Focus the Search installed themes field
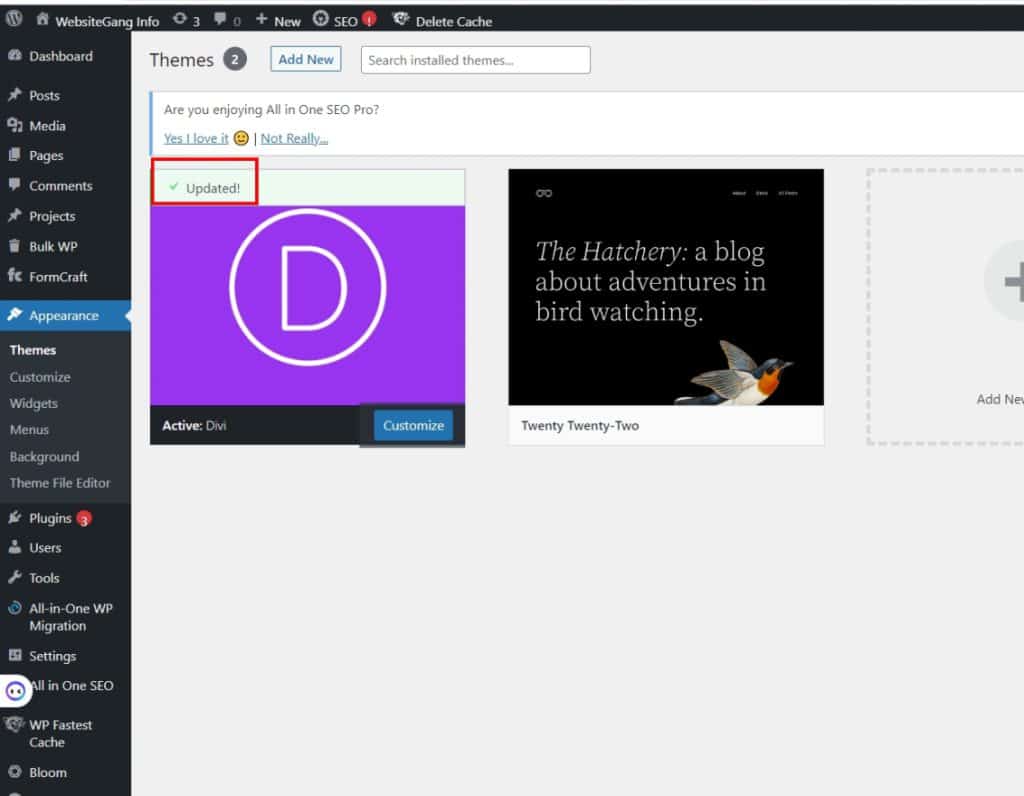The image size is (1024, 796). pos(475,60)
